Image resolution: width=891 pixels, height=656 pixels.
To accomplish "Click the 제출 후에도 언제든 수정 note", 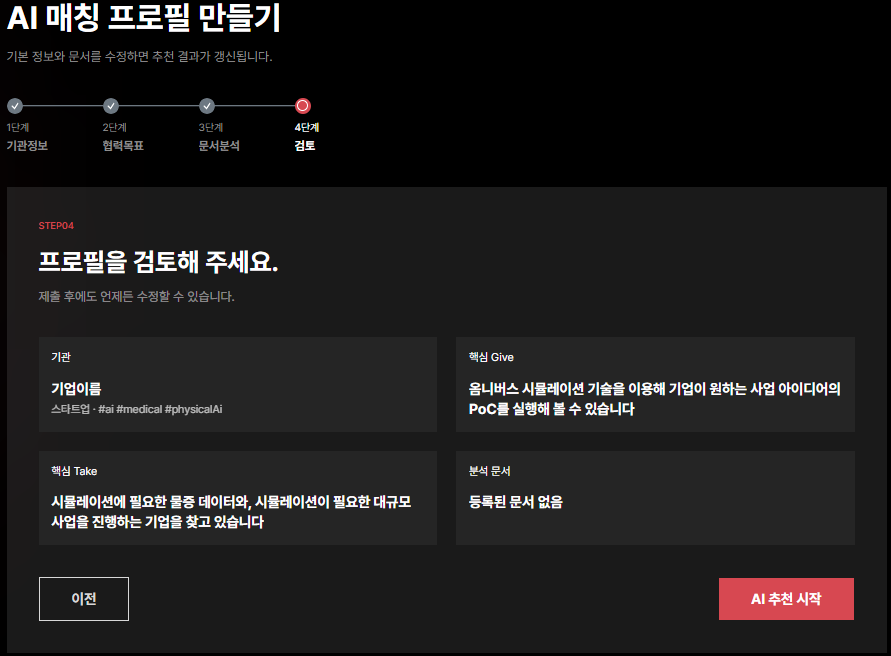I will point(136,296).
